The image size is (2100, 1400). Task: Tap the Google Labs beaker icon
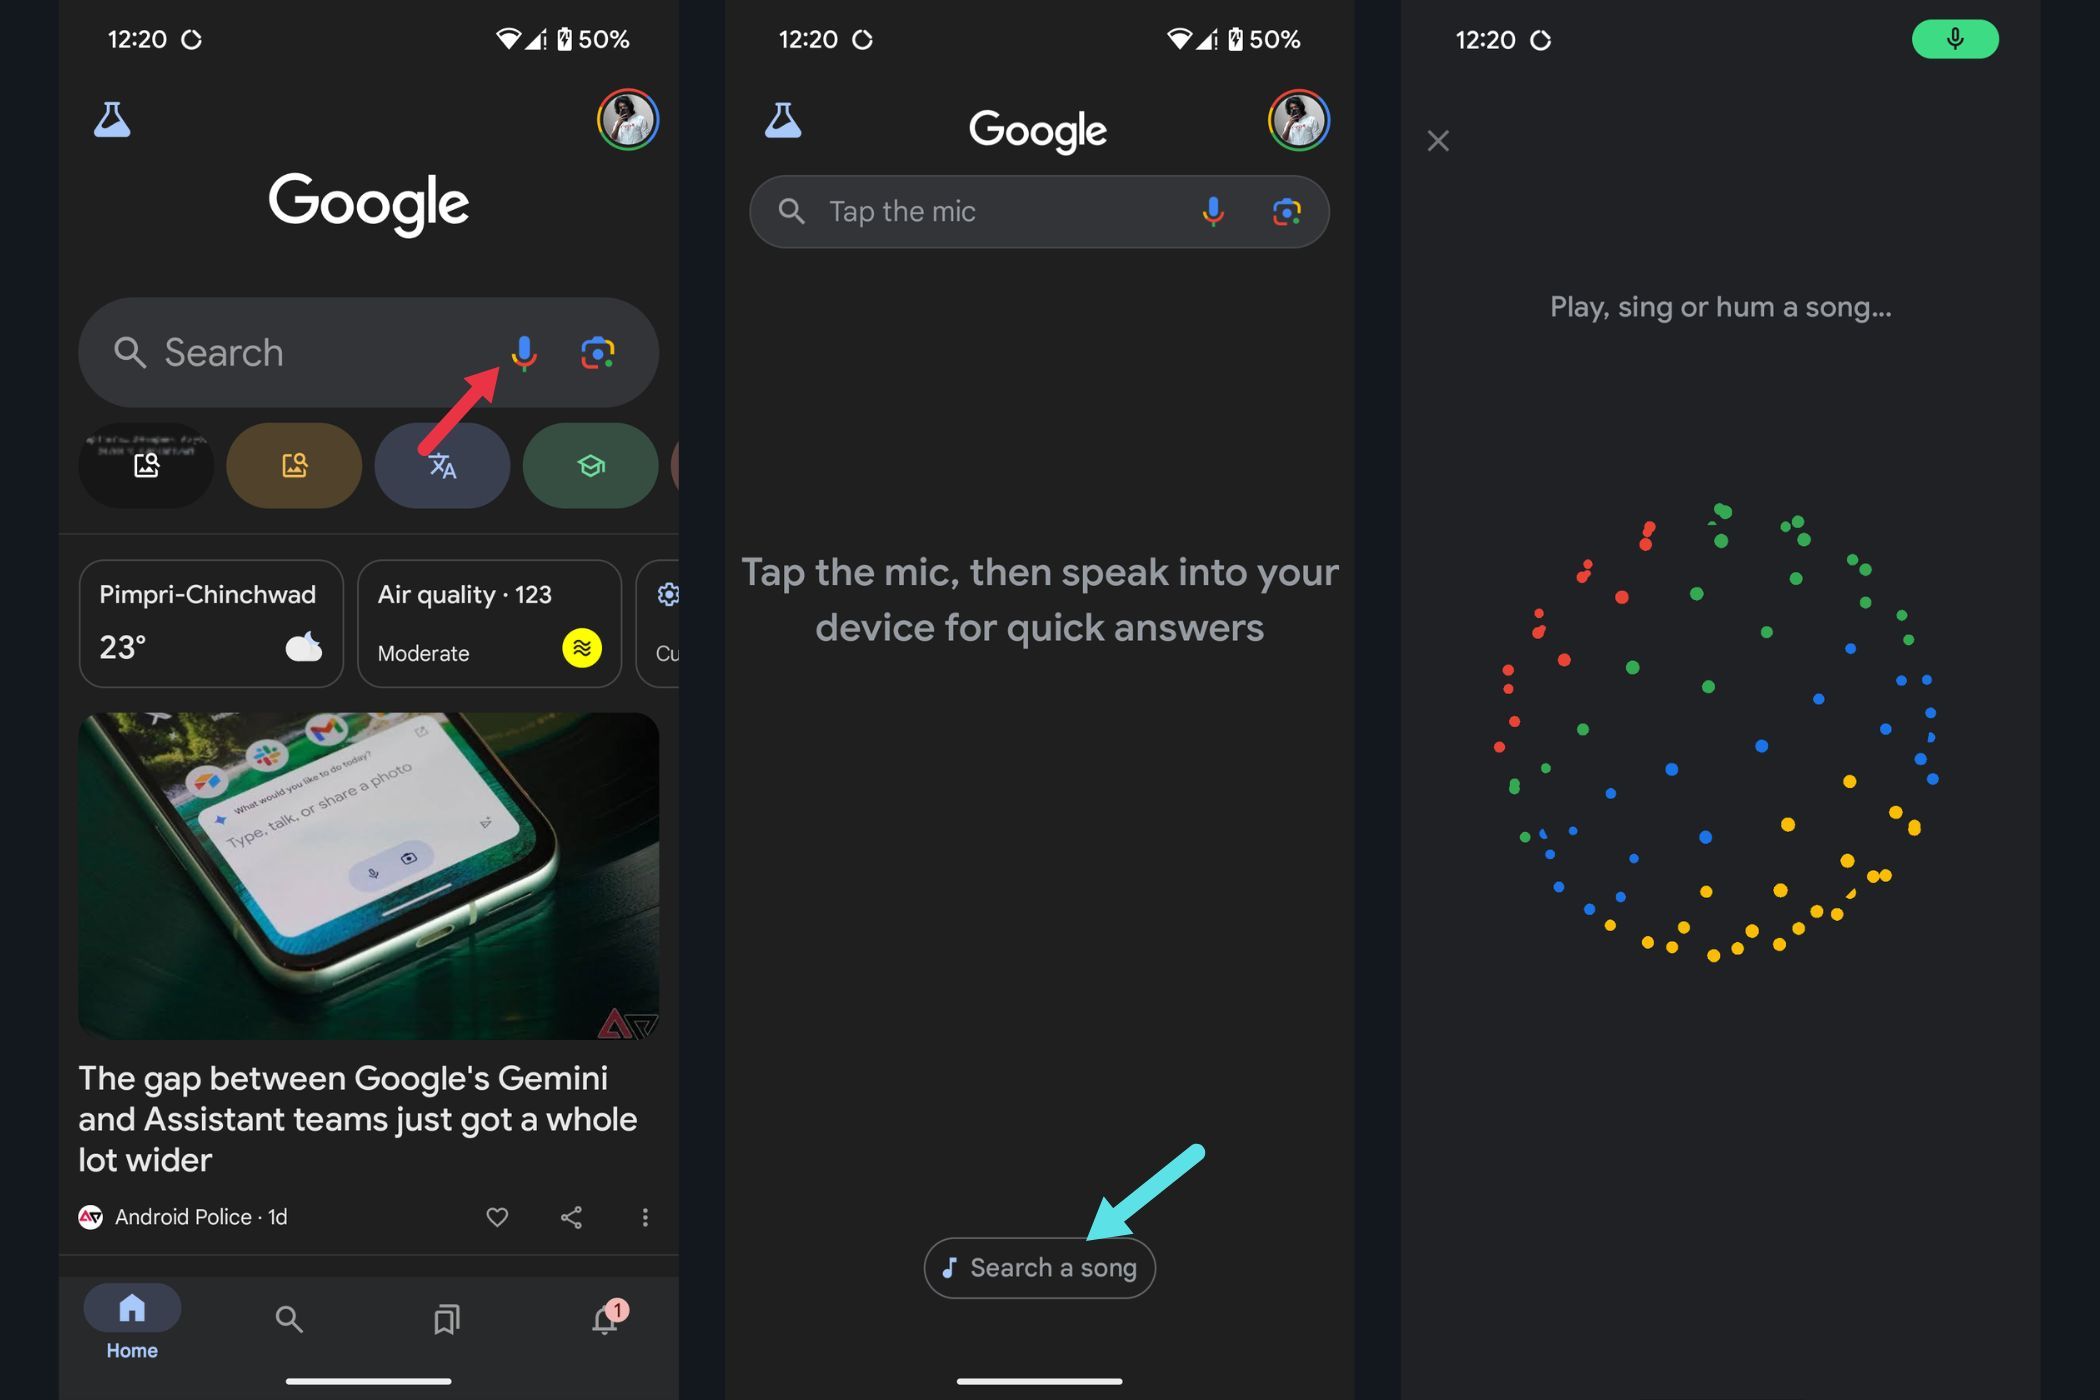pos(111,119)
